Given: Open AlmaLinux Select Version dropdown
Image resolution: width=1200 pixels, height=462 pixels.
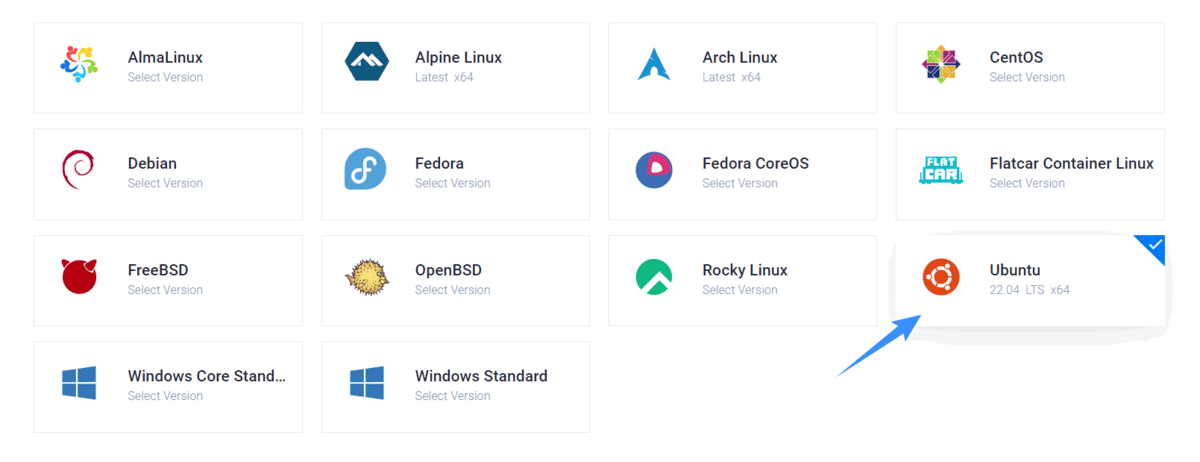Looking at the screenshot, I should point(165,77).
